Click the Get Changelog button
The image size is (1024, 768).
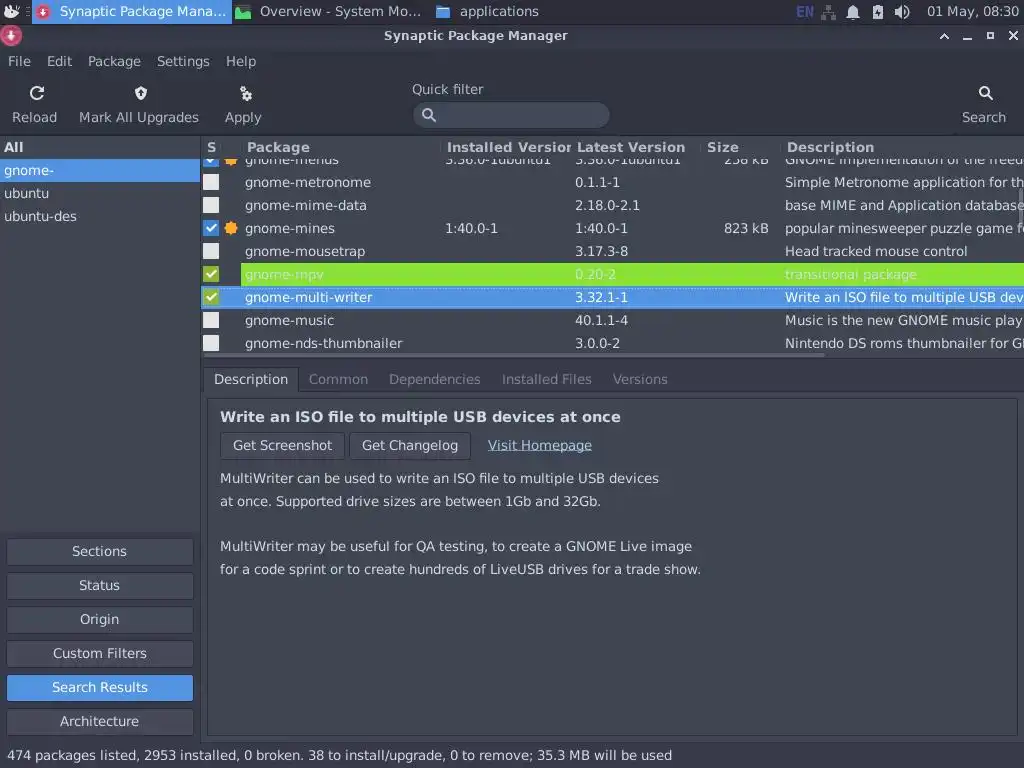point(409,445)
